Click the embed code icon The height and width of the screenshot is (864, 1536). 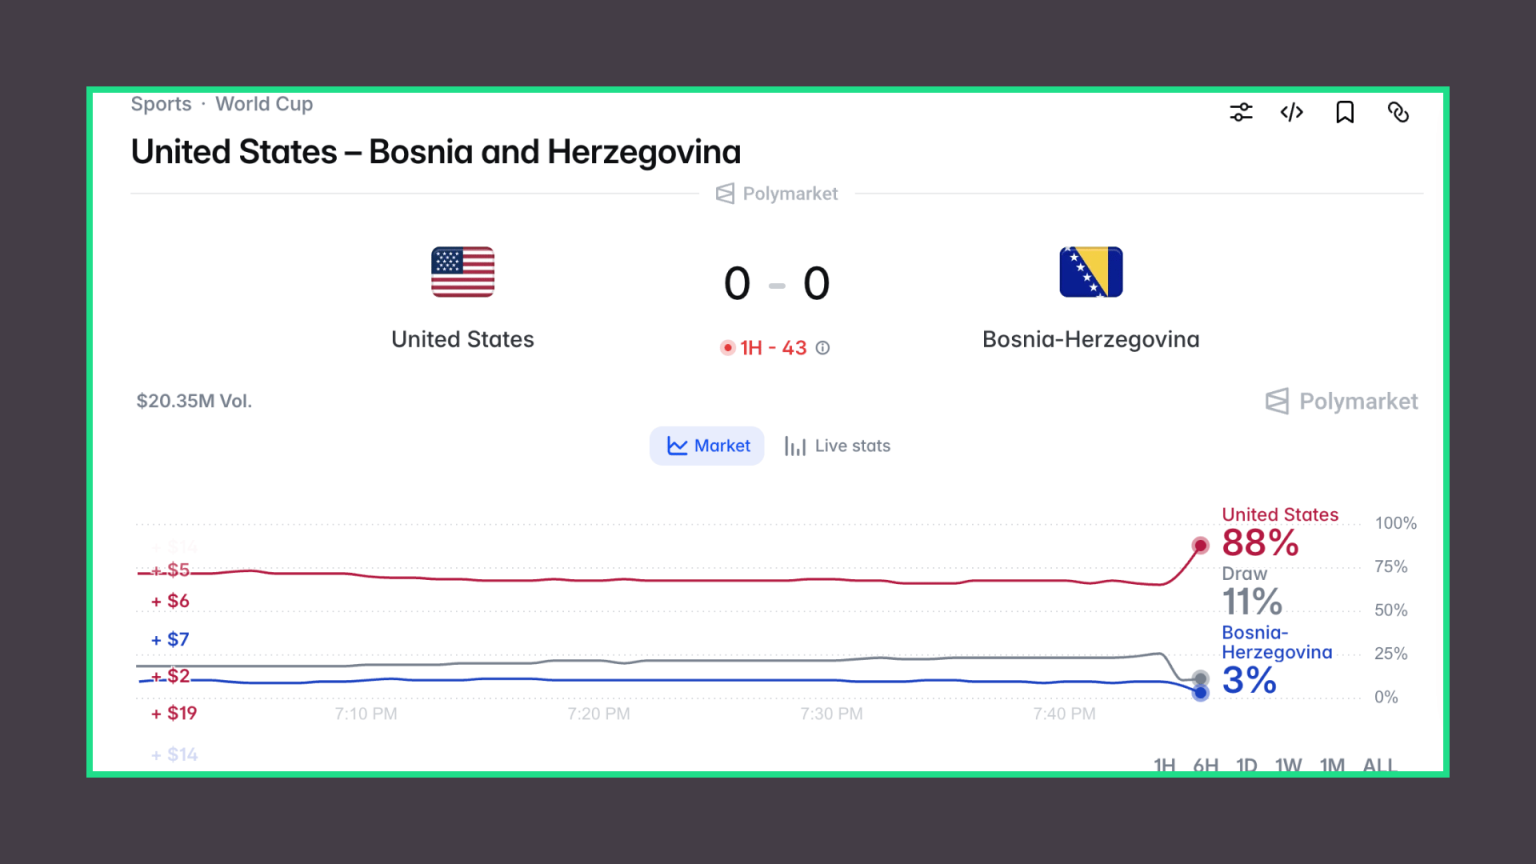pyautogui.click(x=1292, y=112)
